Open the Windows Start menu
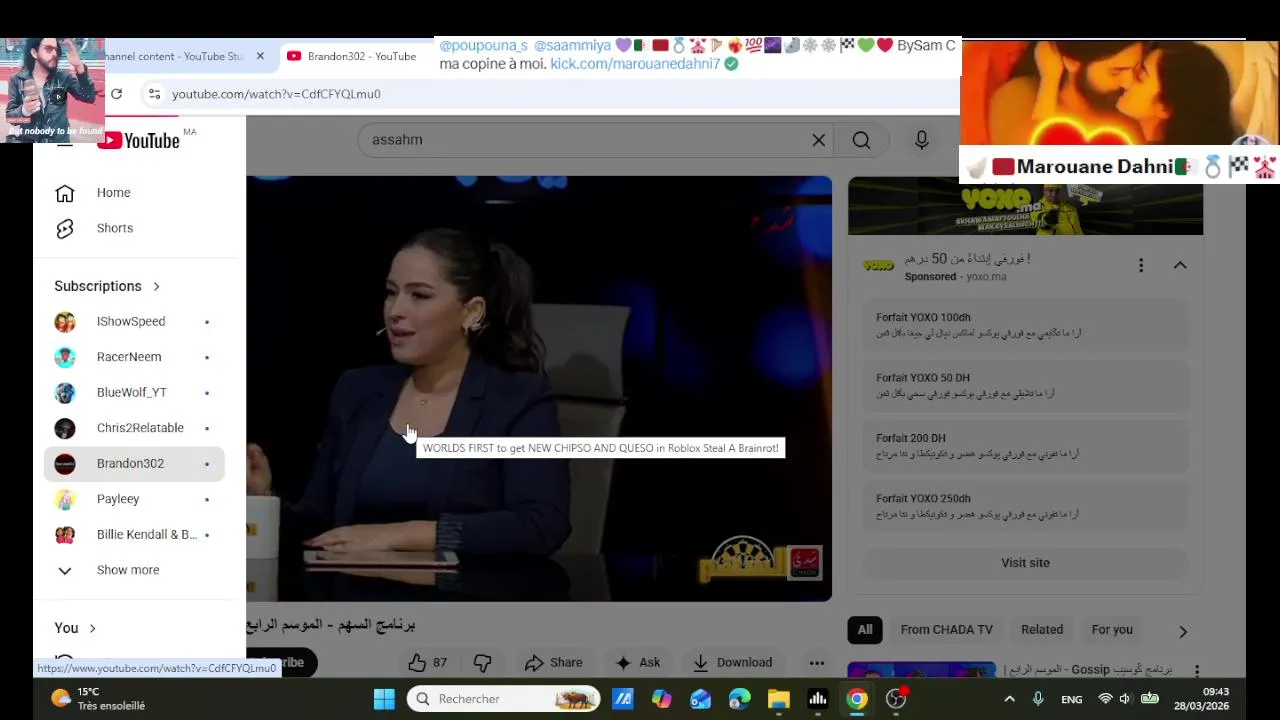Screen dimensions: 1280x720 coord(384,699)
